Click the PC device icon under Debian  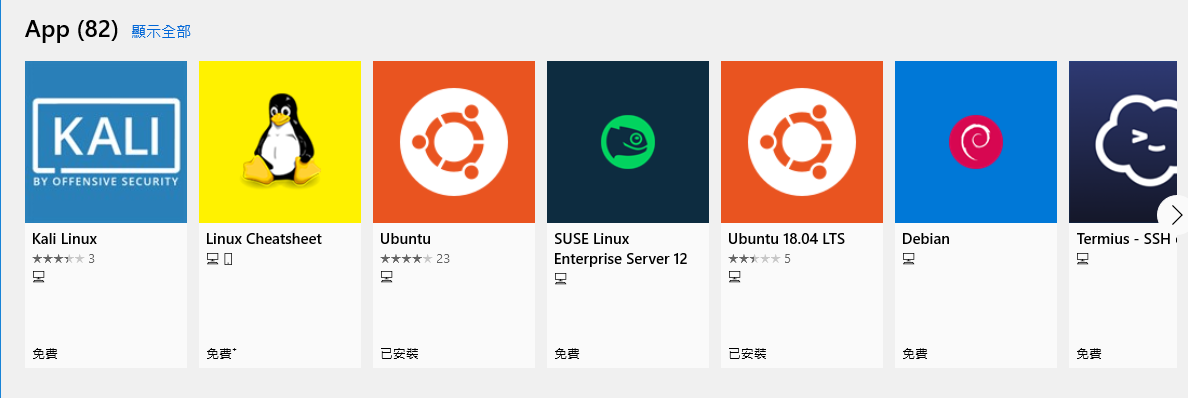[x=908, y=259]
